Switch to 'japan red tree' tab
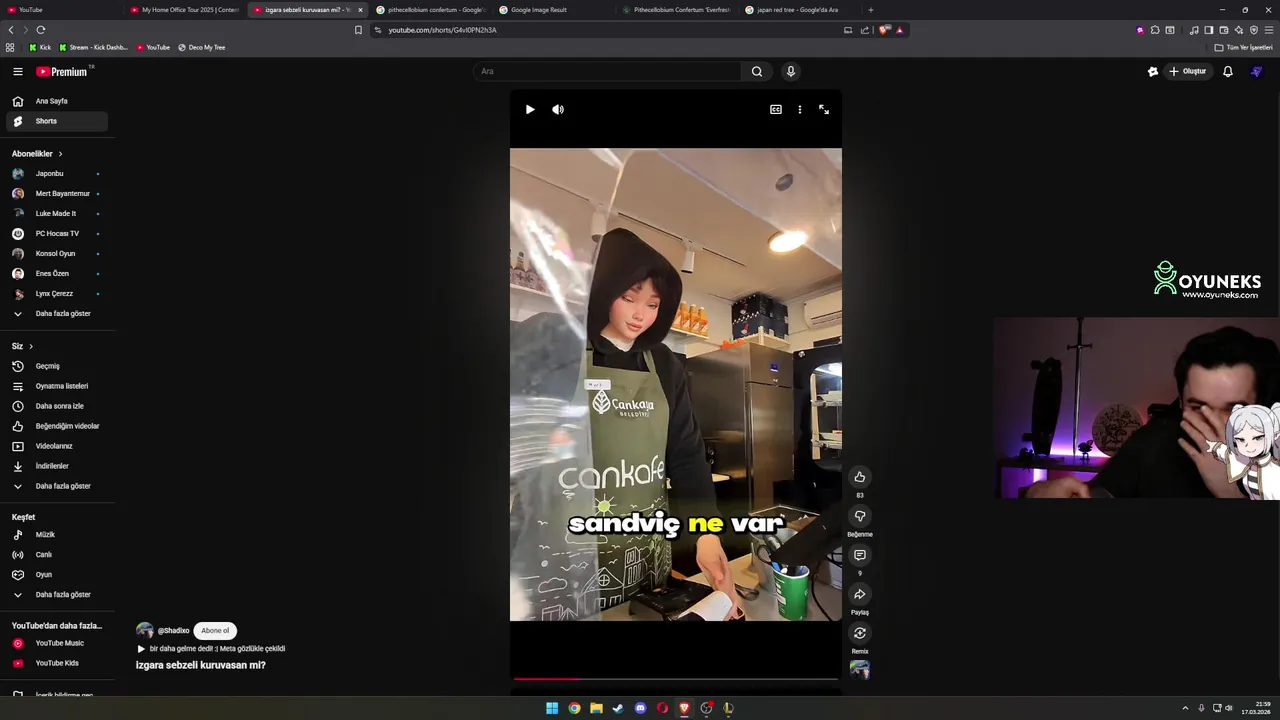 click(x=800, y=10)
